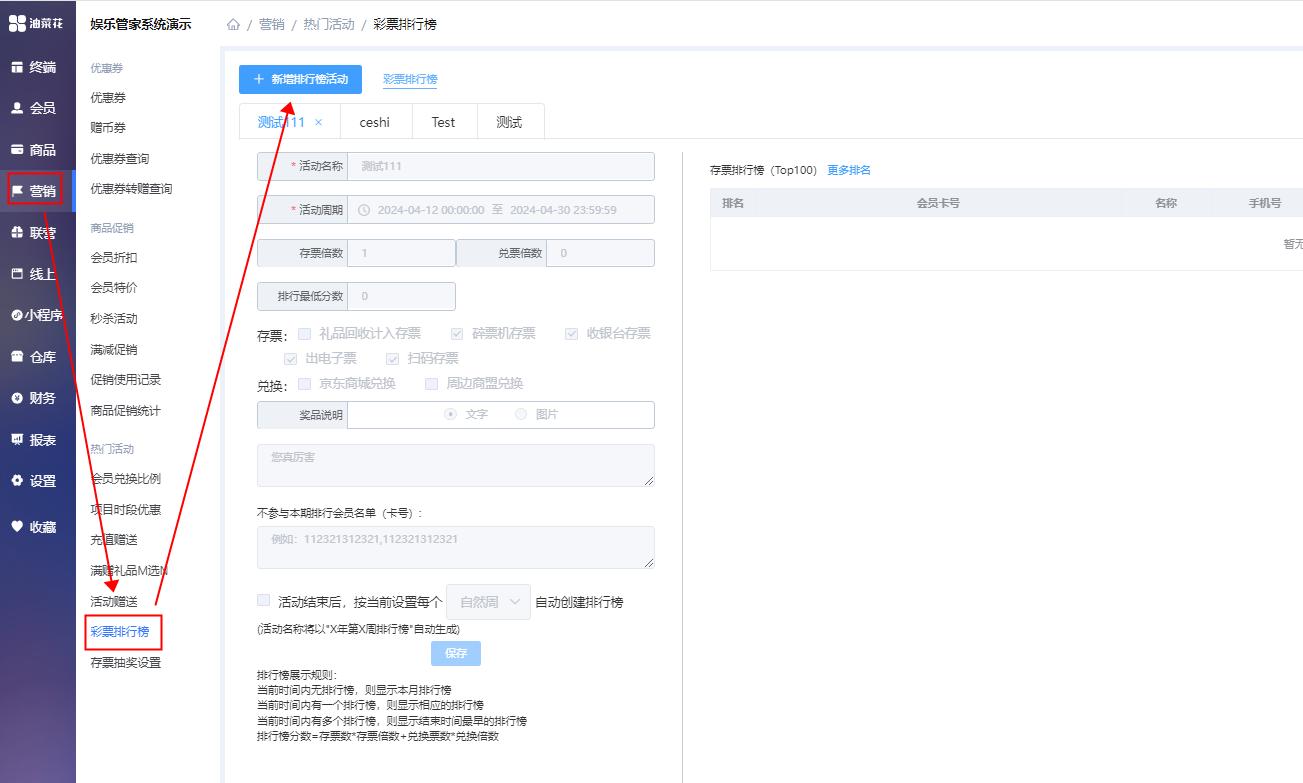Click the 您真厉害 prize description textarea
This screenshot has height=783, width=1303.
pos(456,465)
